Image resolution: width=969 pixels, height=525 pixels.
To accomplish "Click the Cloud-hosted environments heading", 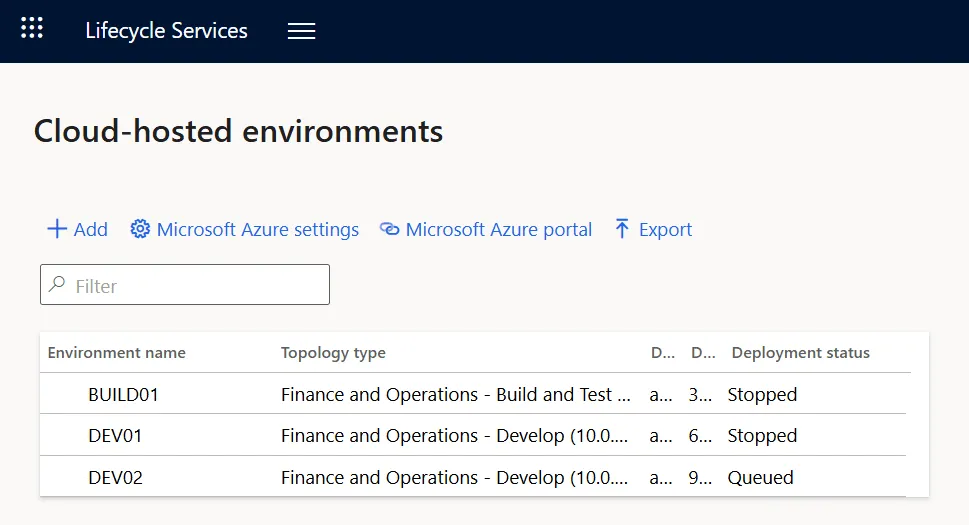I will (x=239, y=131).
